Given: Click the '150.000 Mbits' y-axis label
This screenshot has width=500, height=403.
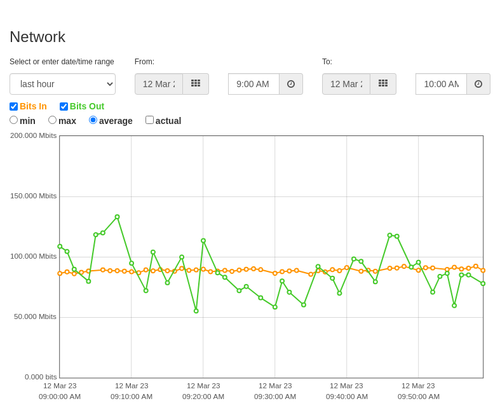Looking at the screenshot, I should (33, 196).
